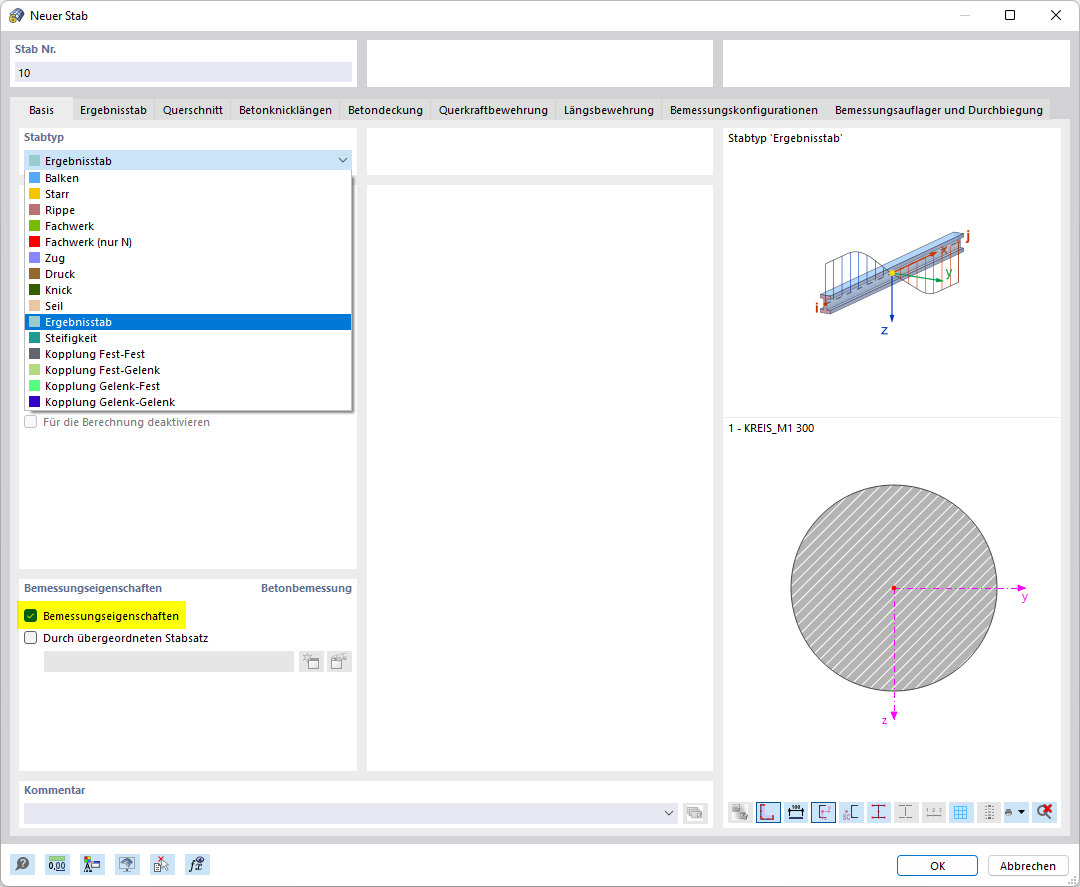Toggle the blue grid display icon

(961, 812)
